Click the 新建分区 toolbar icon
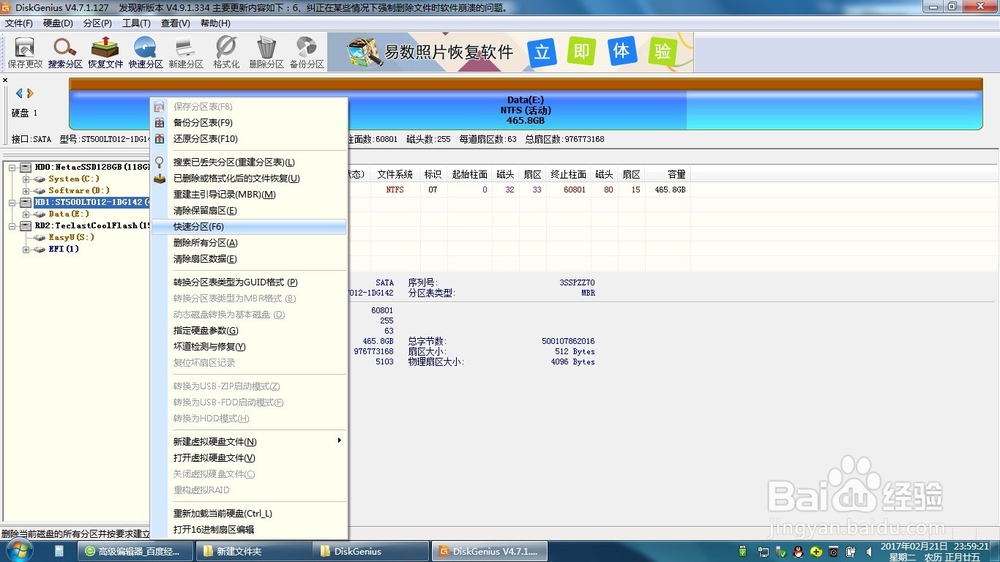This screenshot has height=562, width=1000. pos(186,52)
